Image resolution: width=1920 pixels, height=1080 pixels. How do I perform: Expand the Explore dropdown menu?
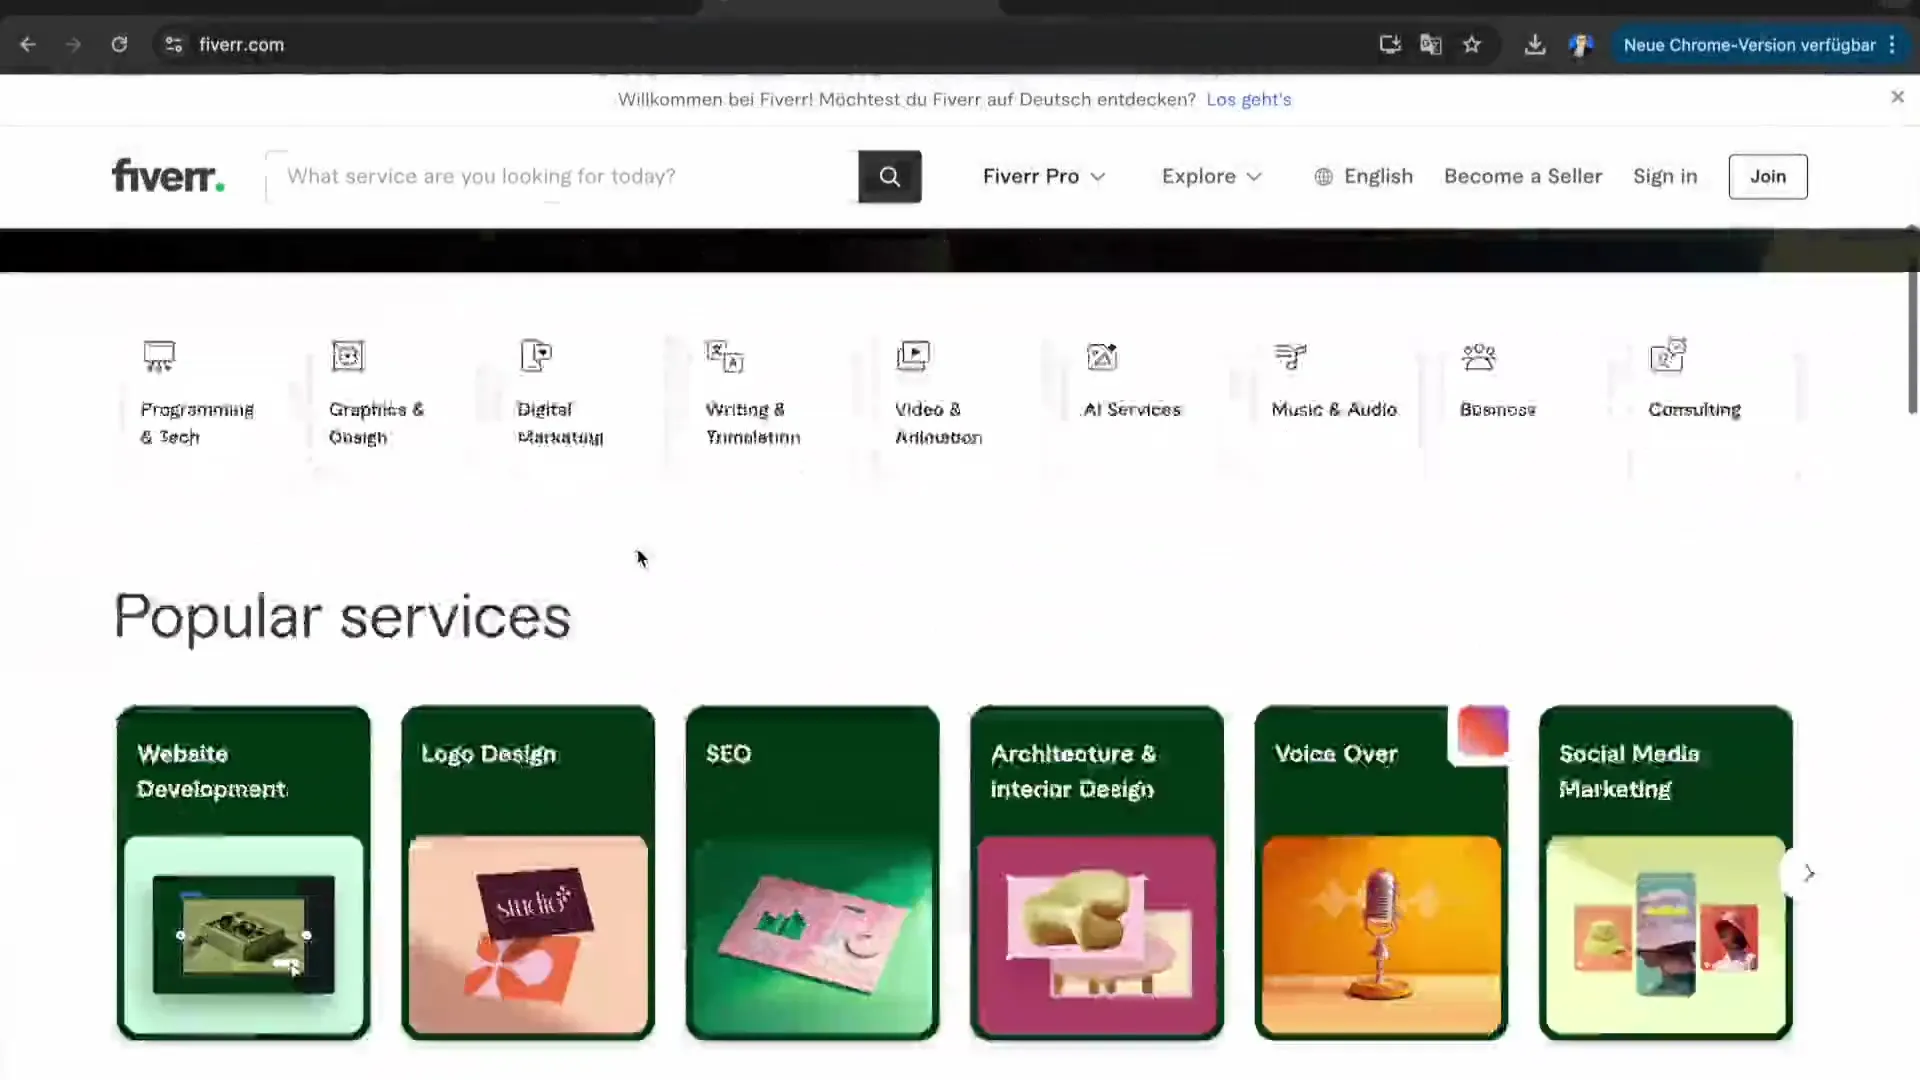[1211, 177]
